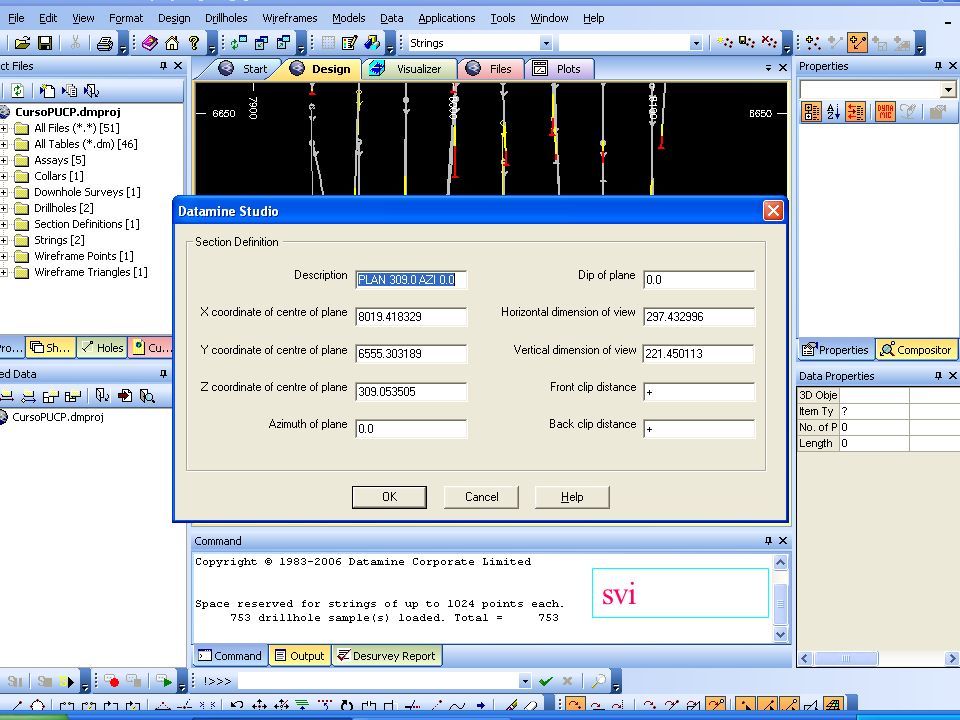The image size is (960, 720).
Task: Click Help in the Section Definition dialog
Action: coord(572,497)
